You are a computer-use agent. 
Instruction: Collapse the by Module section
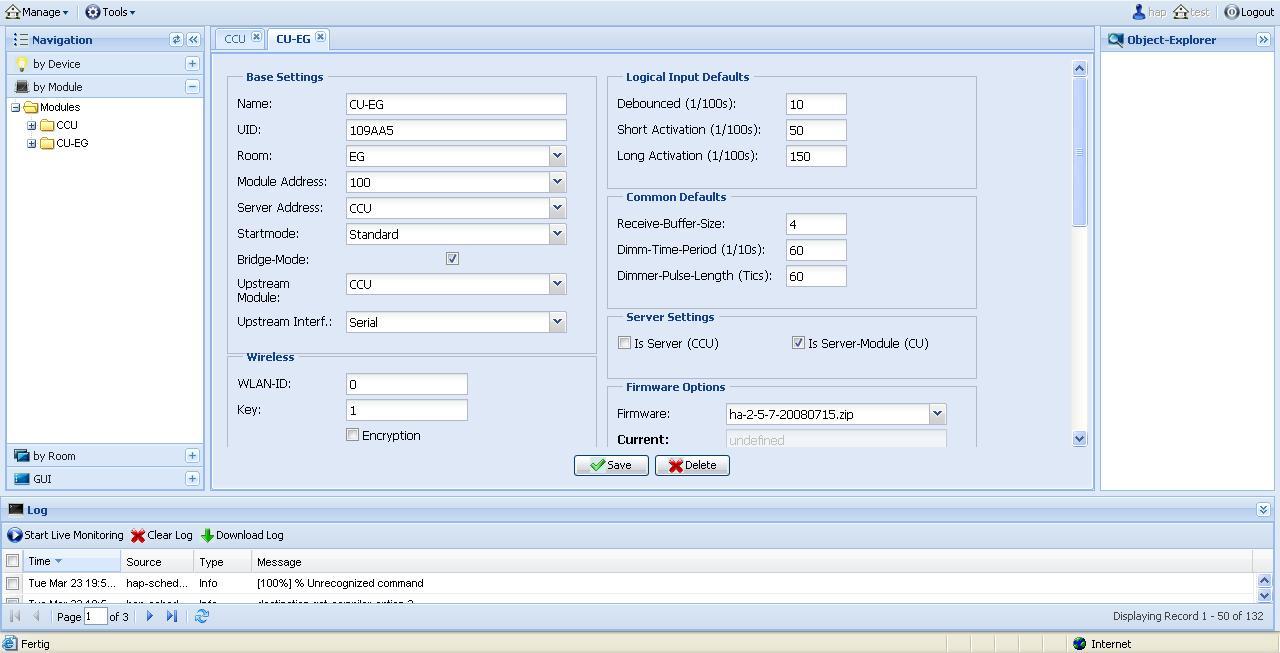pos(192,86)
